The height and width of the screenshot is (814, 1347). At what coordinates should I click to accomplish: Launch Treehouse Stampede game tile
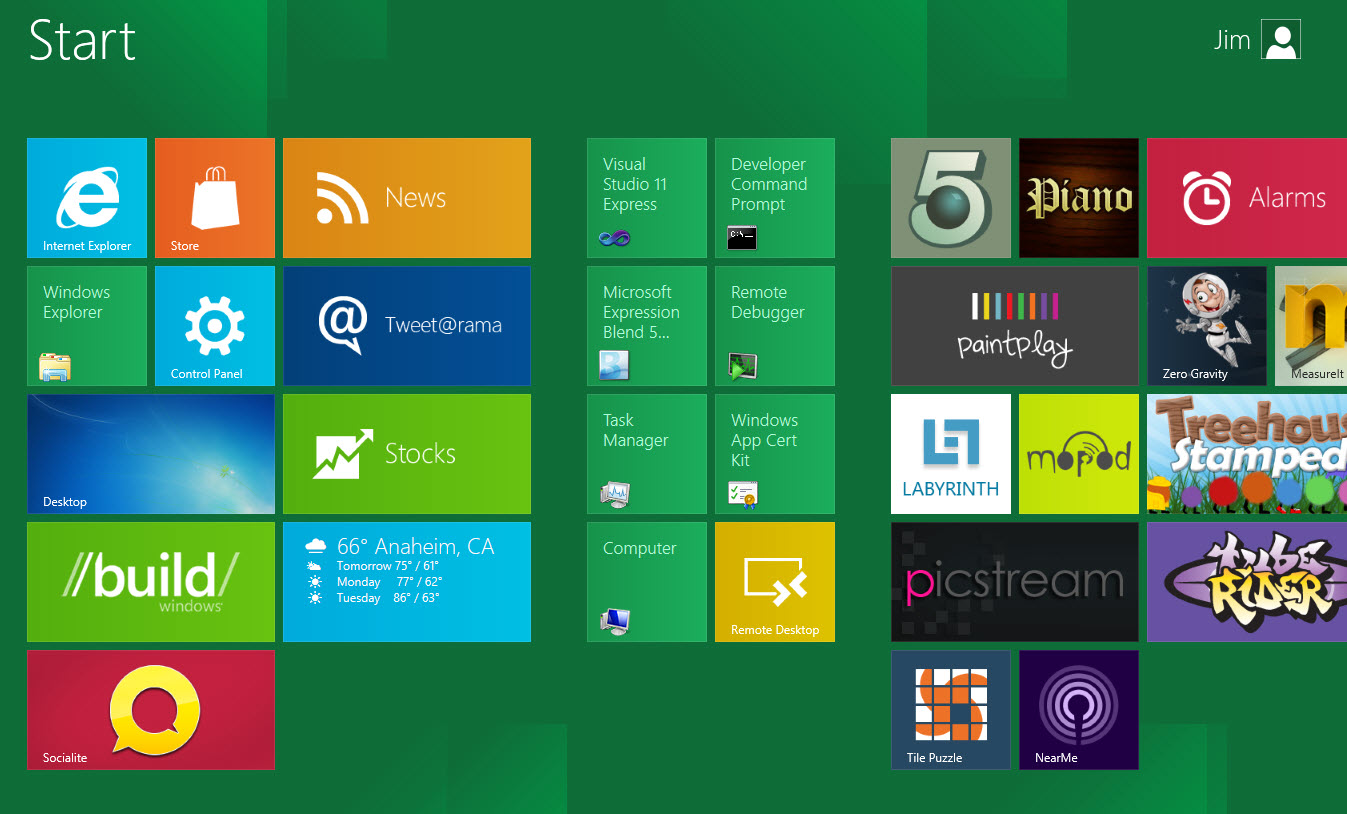point(1247,454)
